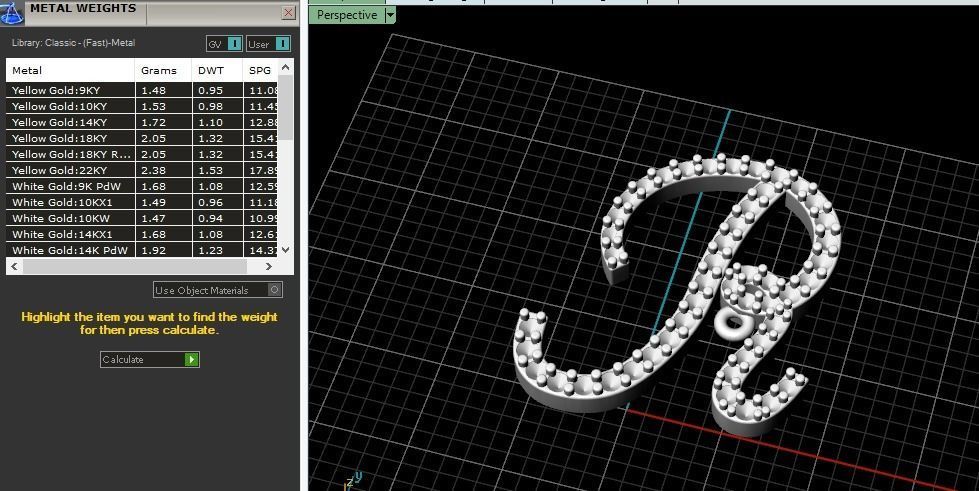979x491 pixels.
Task: Click the Calculate button
Action: coord(150,359)
